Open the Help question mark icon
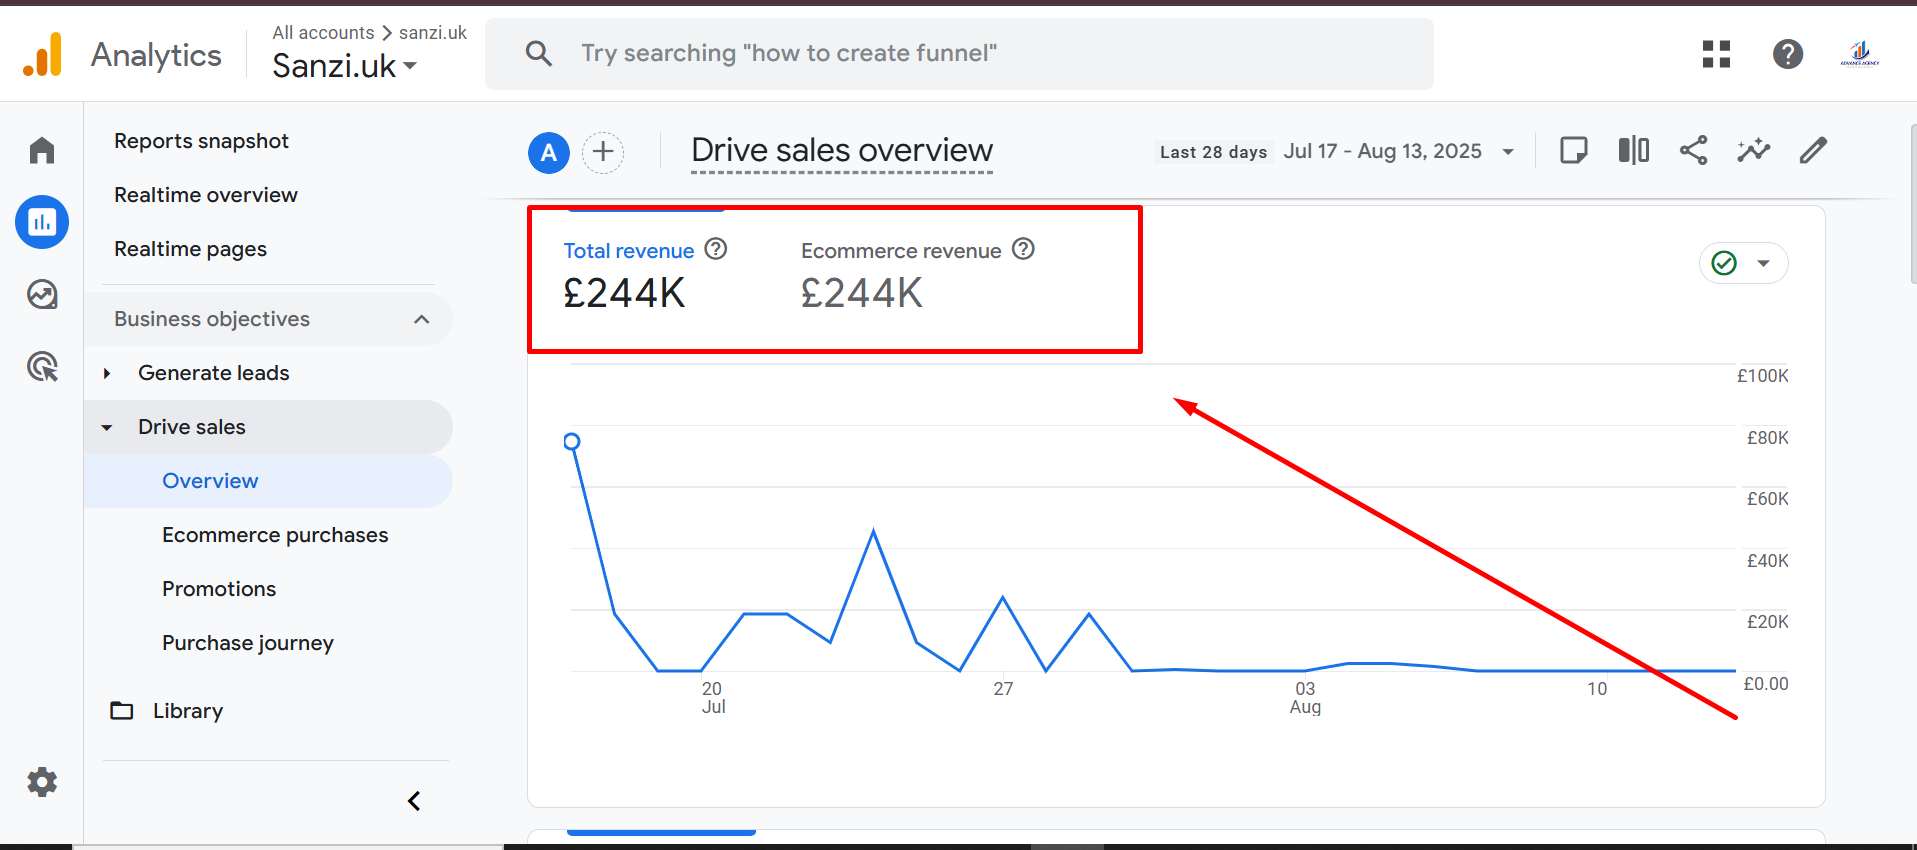1917x850 pixels. (1787, 54)
